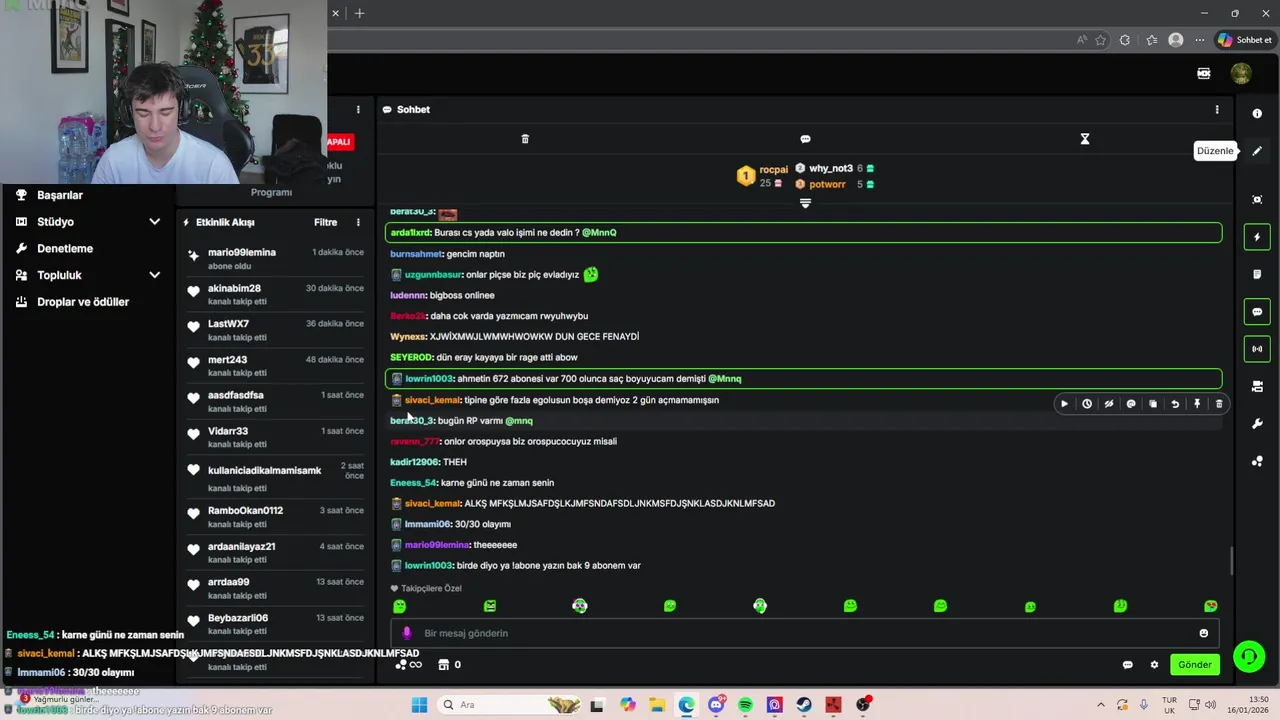Click why_not3 leaderboard entry

835,169
